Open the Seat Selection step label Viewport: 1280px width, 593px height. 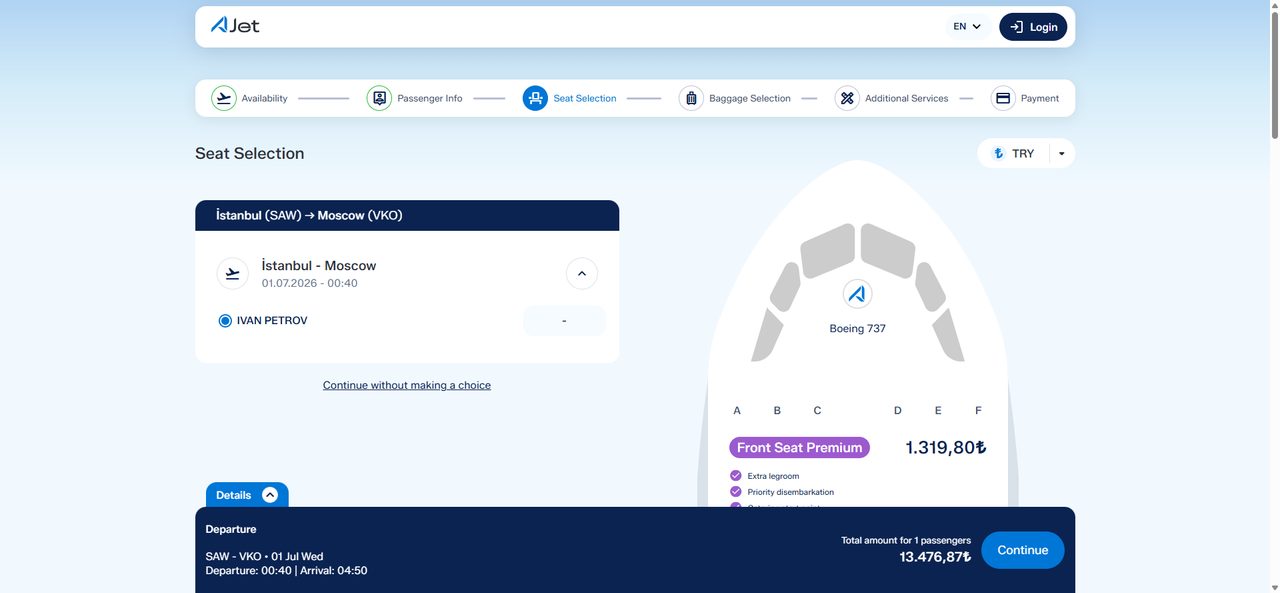[585, 98]
